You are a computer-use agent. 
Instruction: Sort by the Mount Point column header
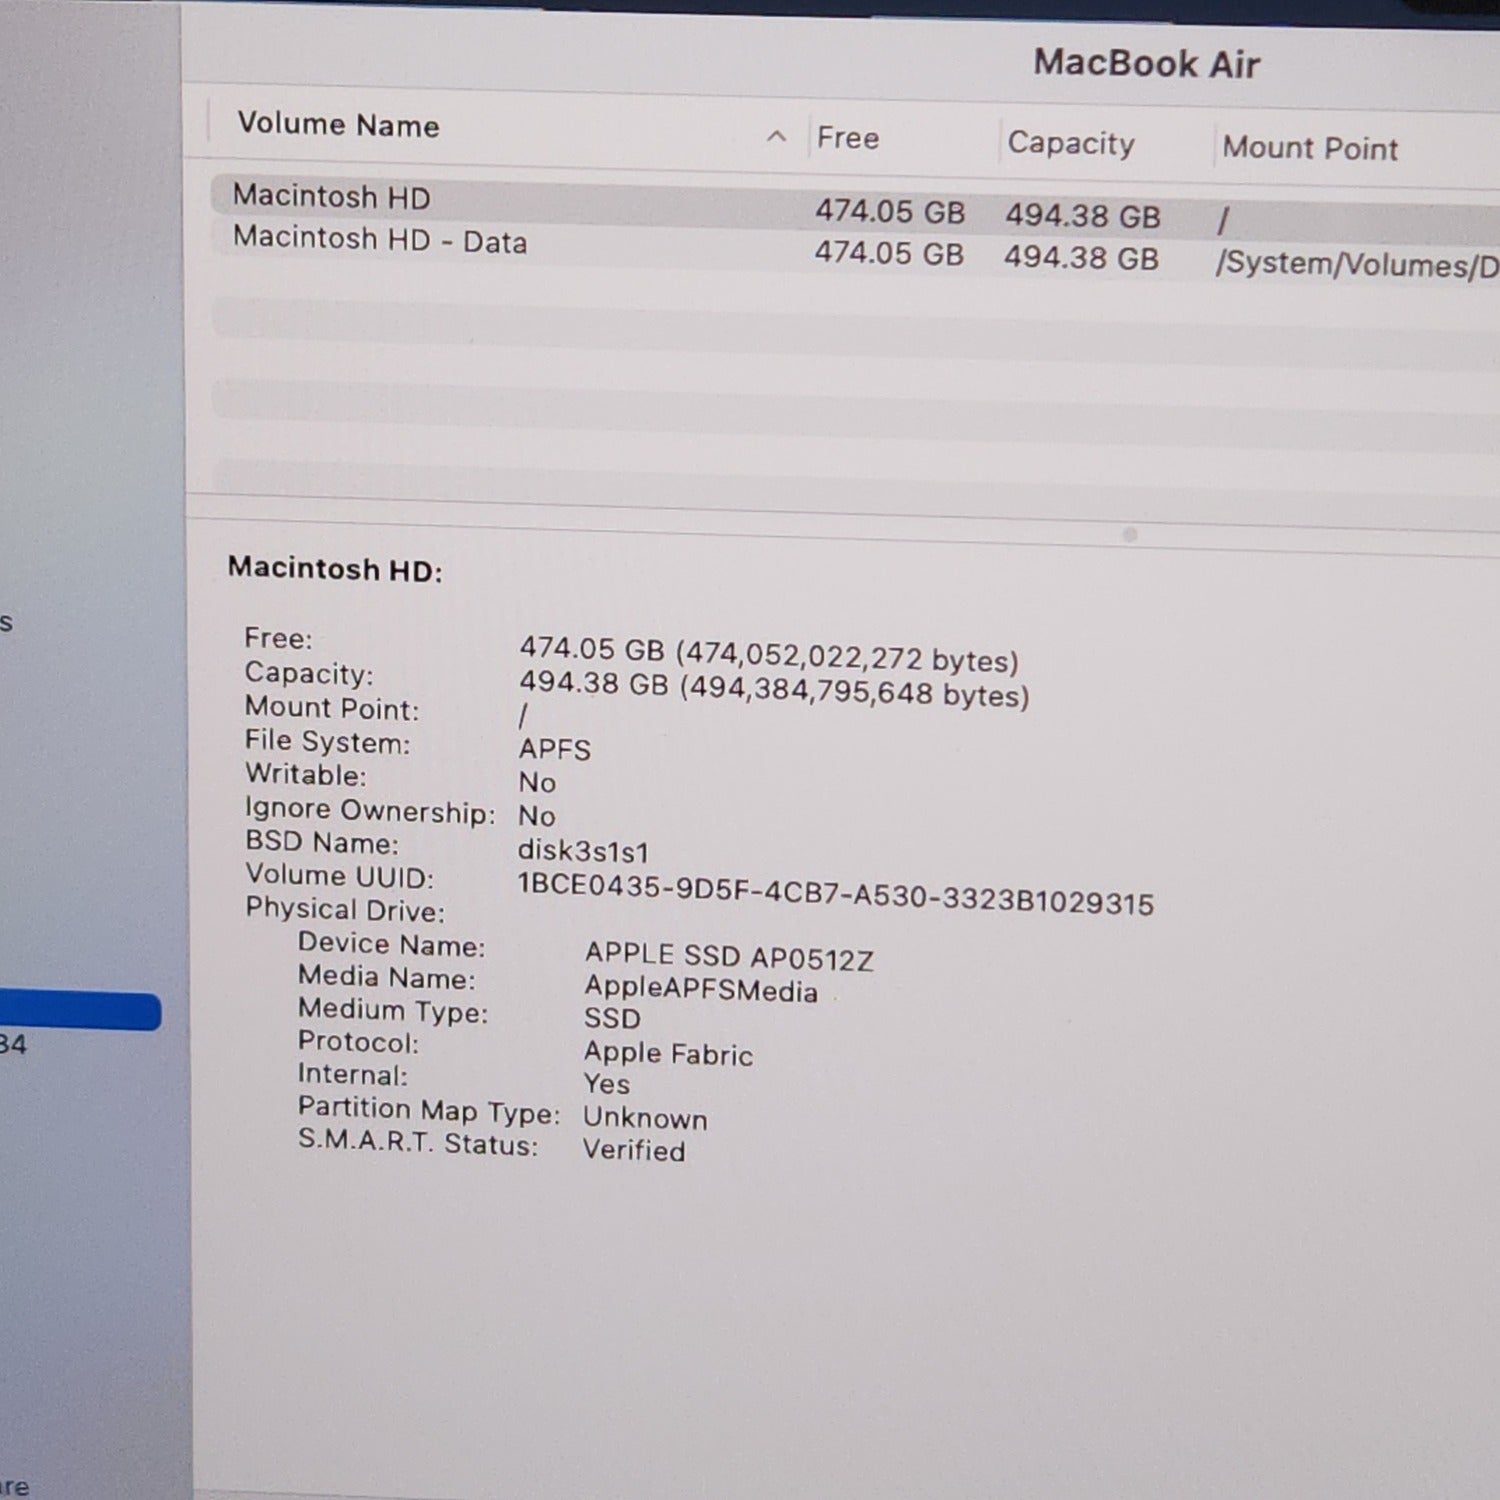[1310, 148]
